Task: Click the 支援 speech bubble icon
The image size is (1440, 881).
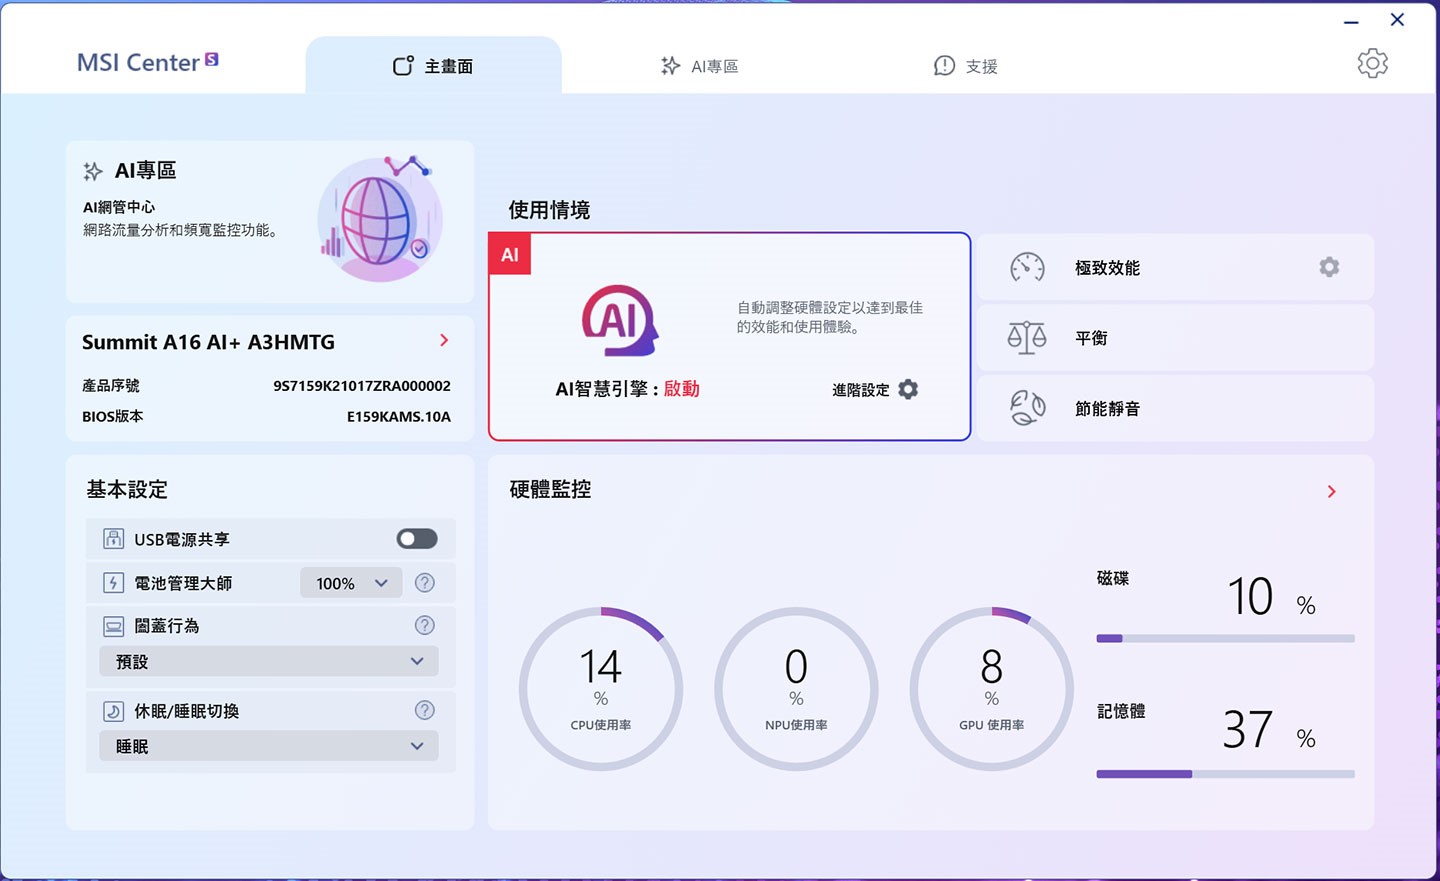Action: 944,66
